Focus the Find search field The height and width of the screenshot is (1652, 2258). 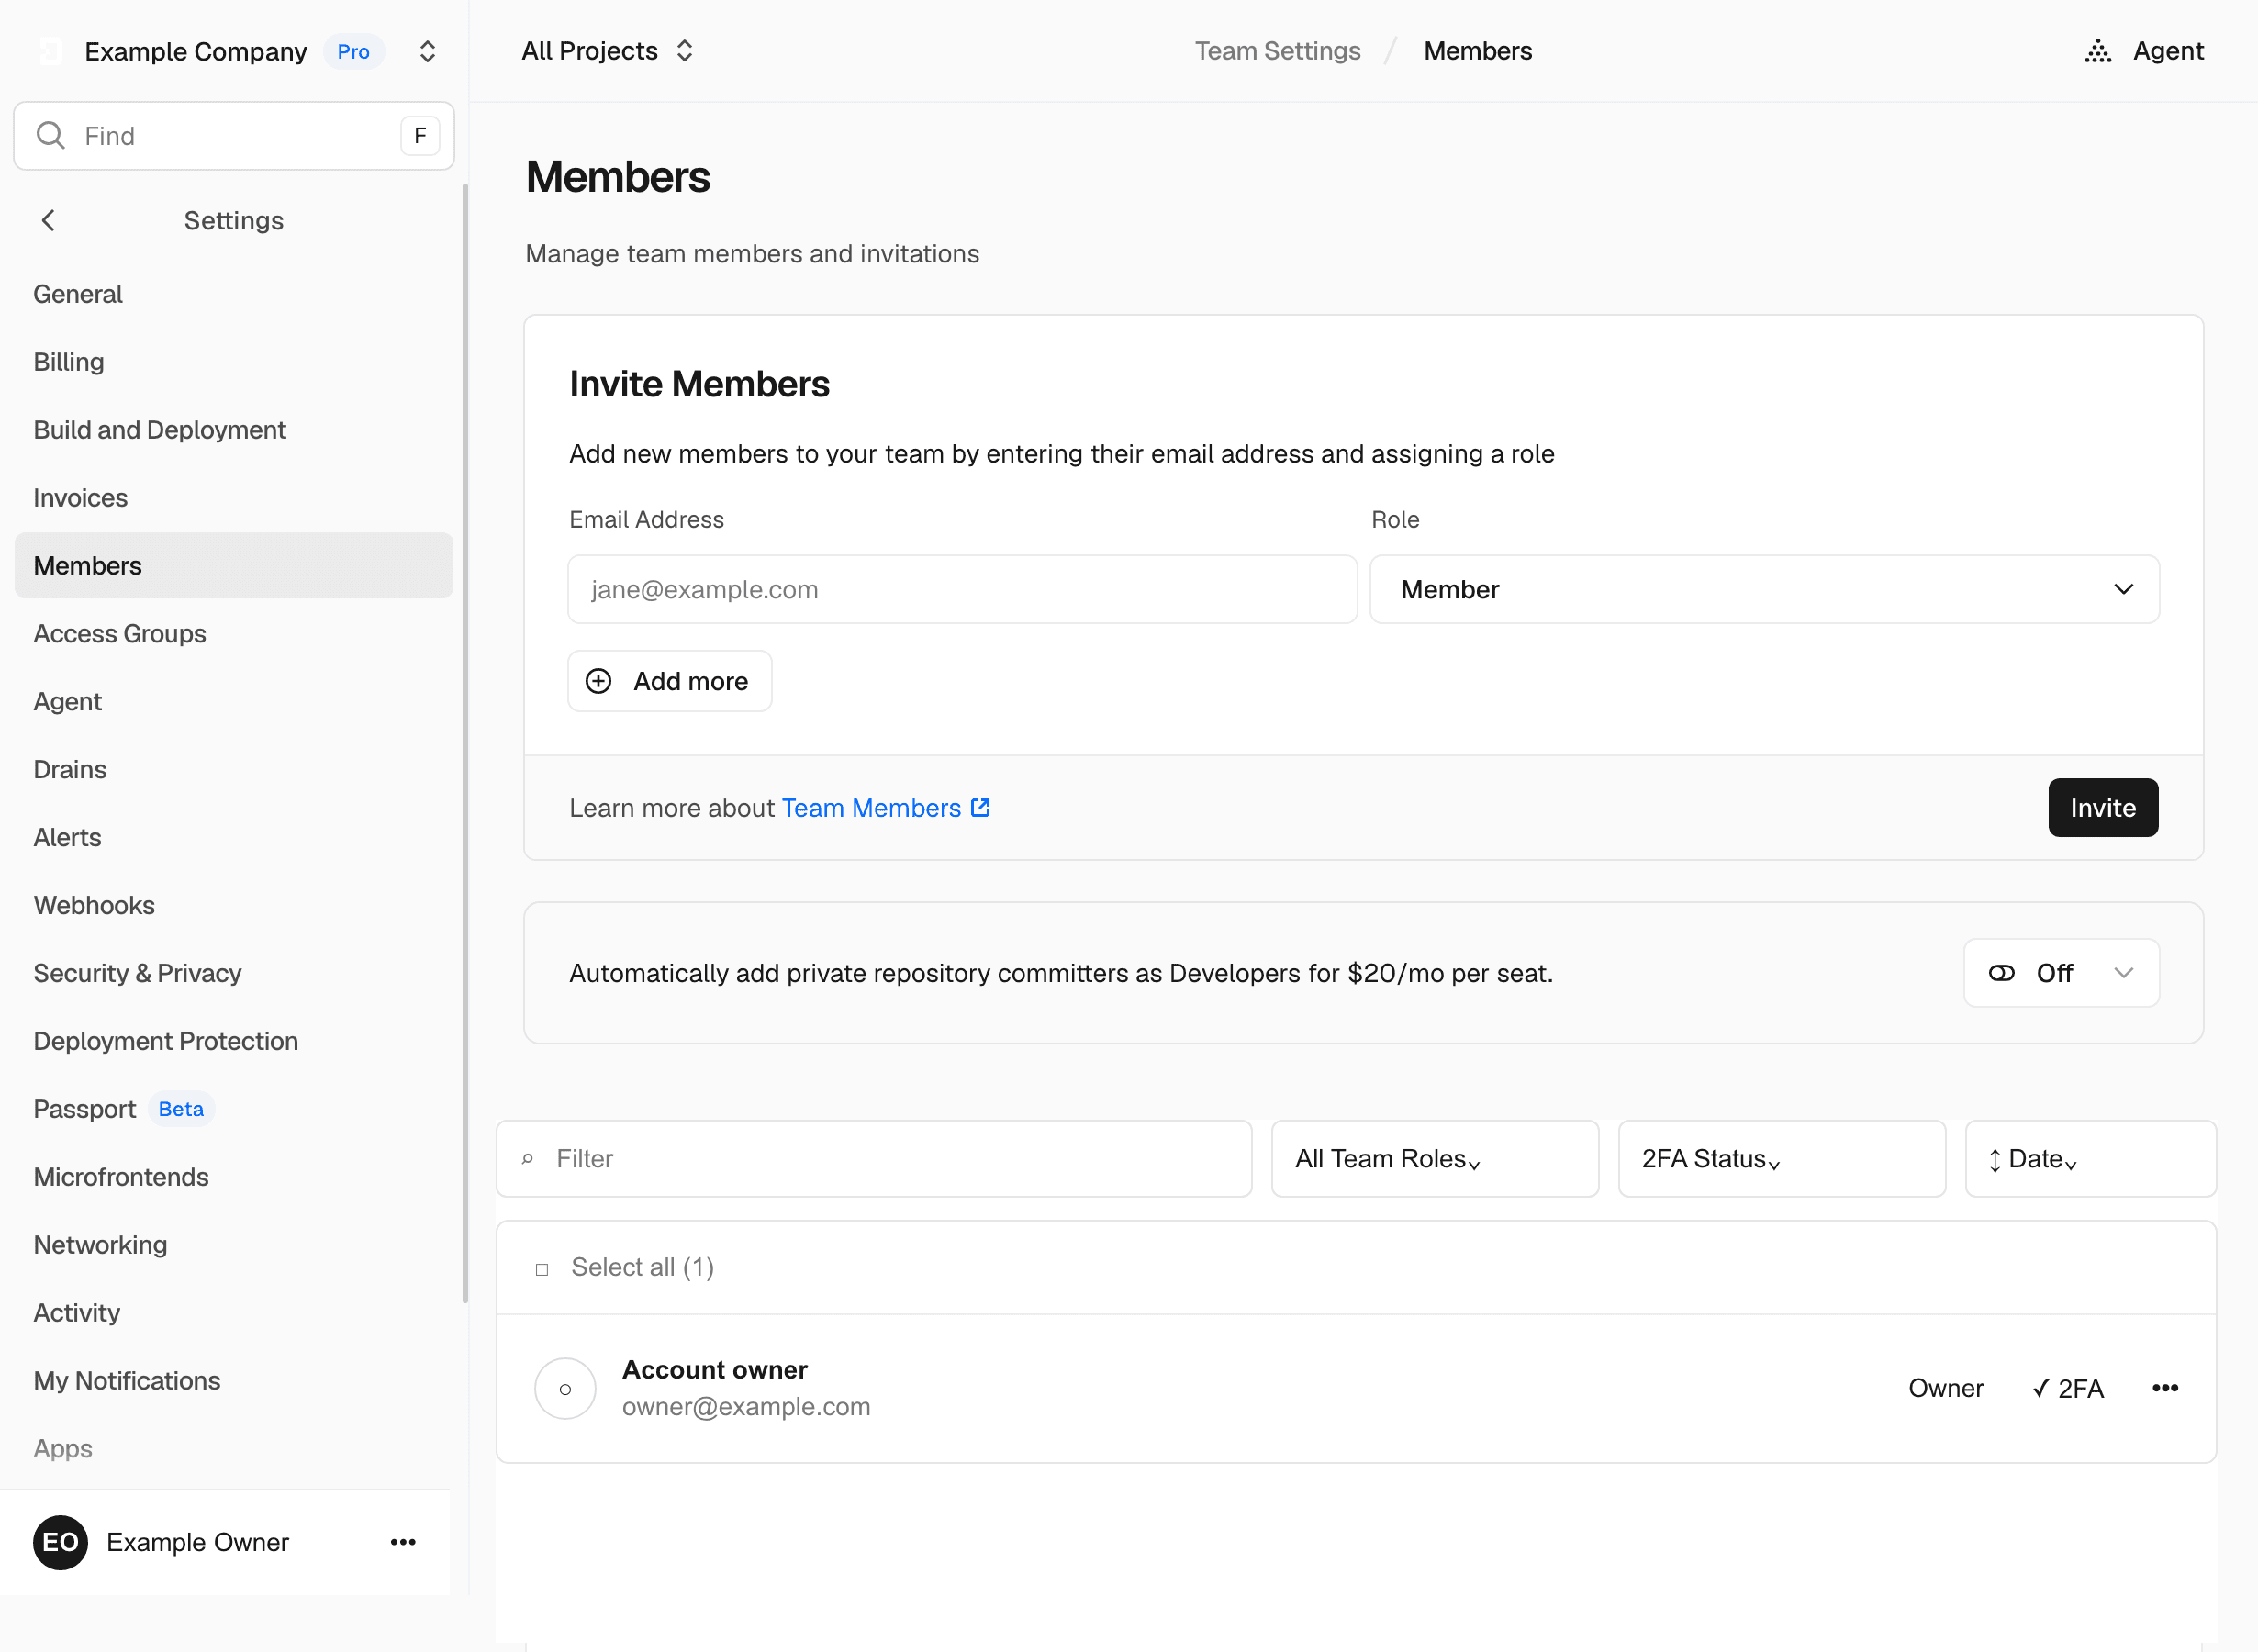tap(234, 135)
